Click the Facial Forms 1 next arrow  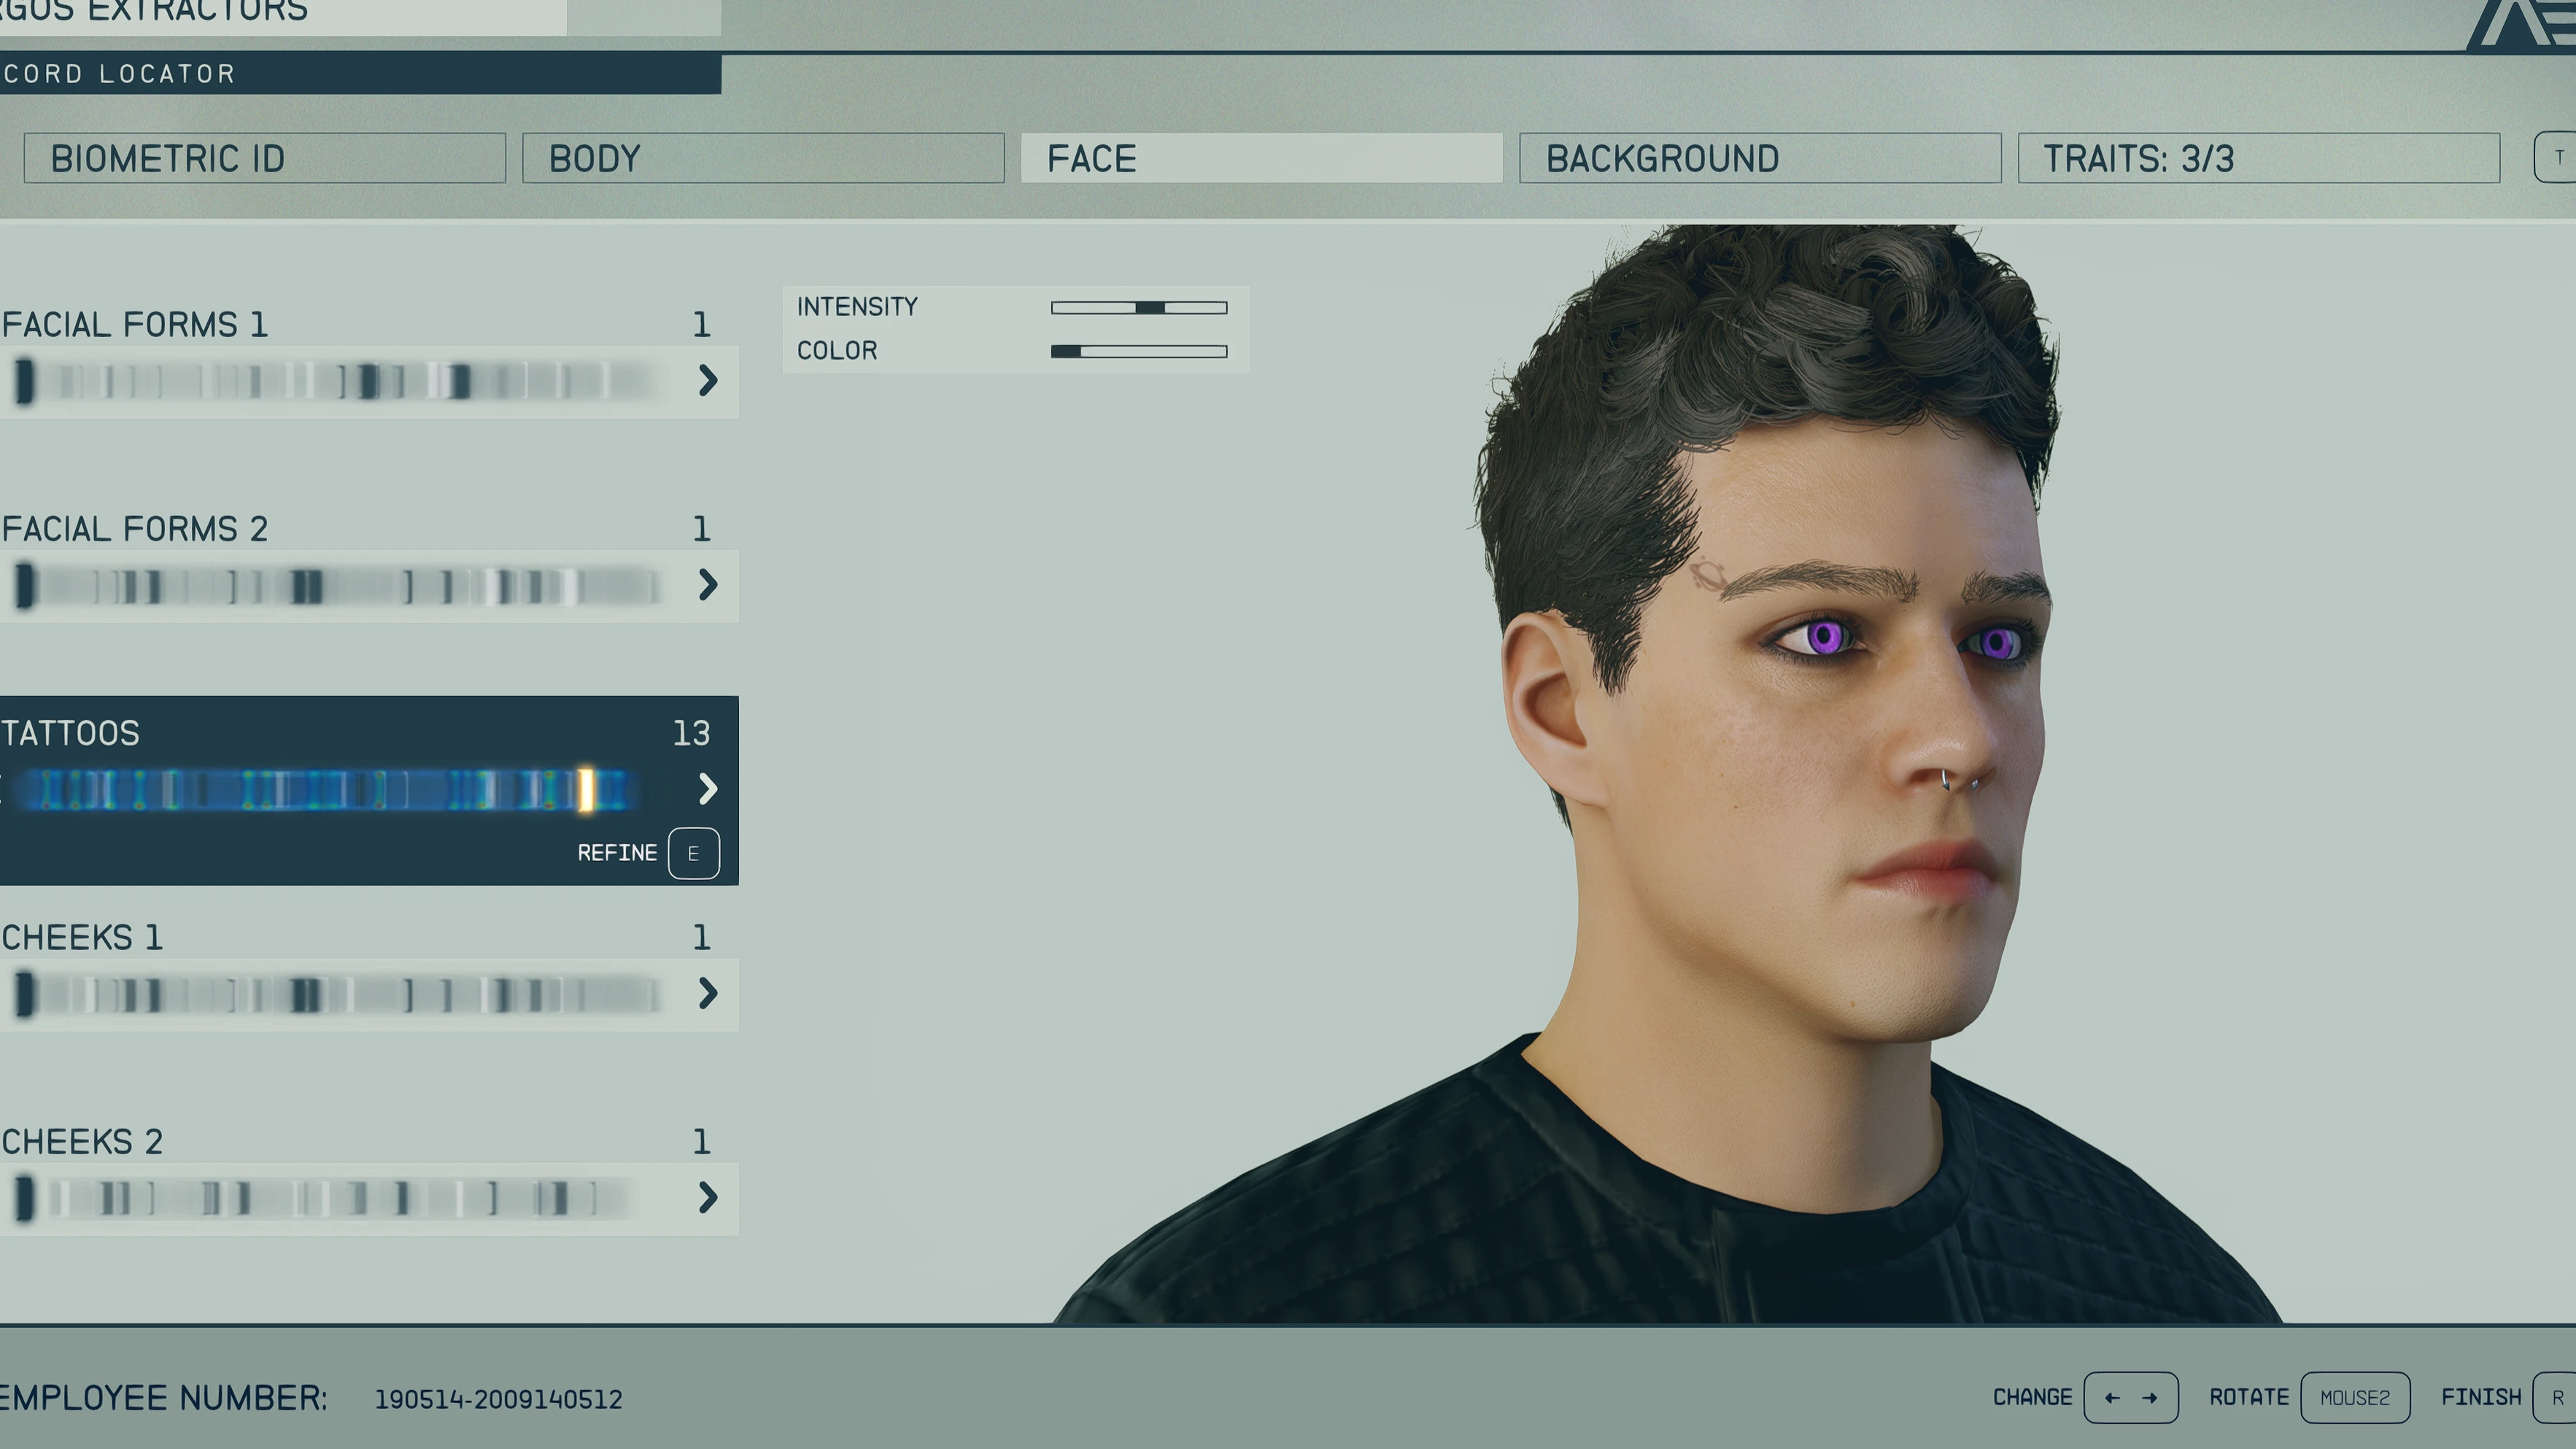pyautogui.click(x=707, y=380)
